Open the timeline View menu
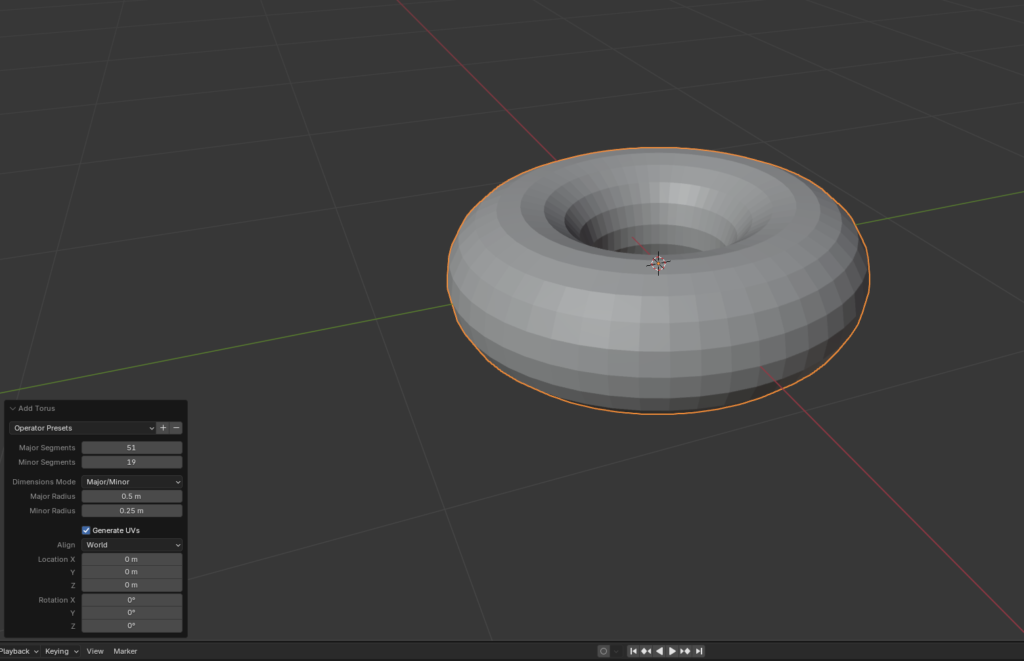This screenshot has height=661, width=1024. tap(95, 651)
